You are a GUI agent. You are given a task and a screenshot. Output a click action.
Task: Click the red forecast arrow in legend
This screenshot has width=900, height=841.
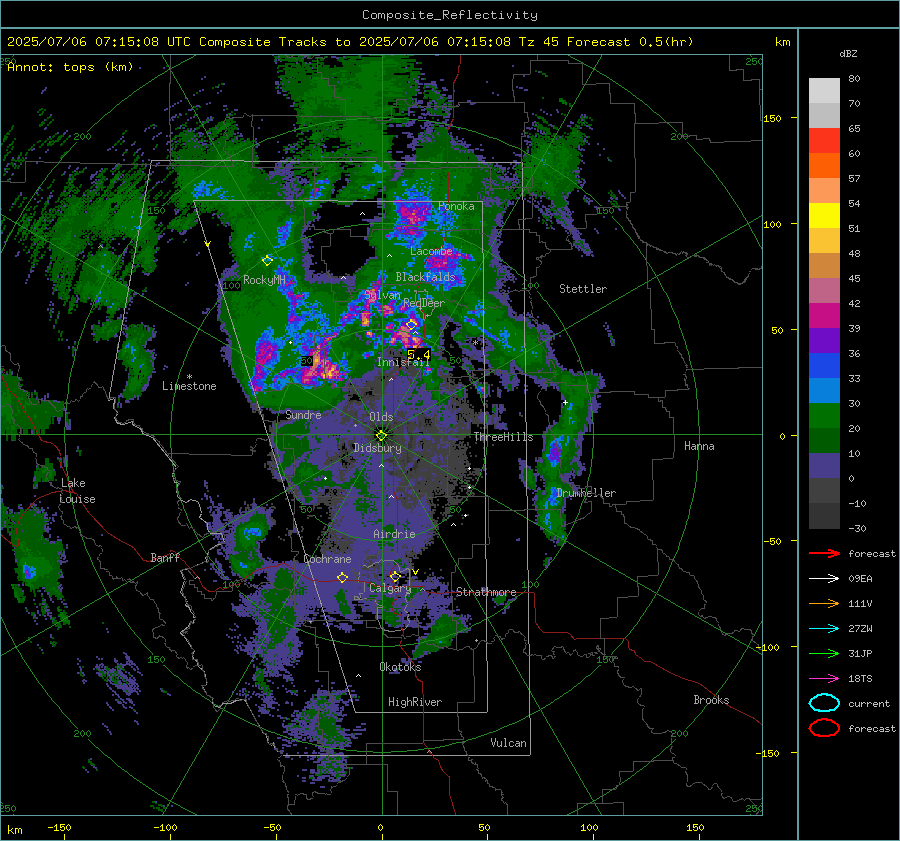click(824, 553)
